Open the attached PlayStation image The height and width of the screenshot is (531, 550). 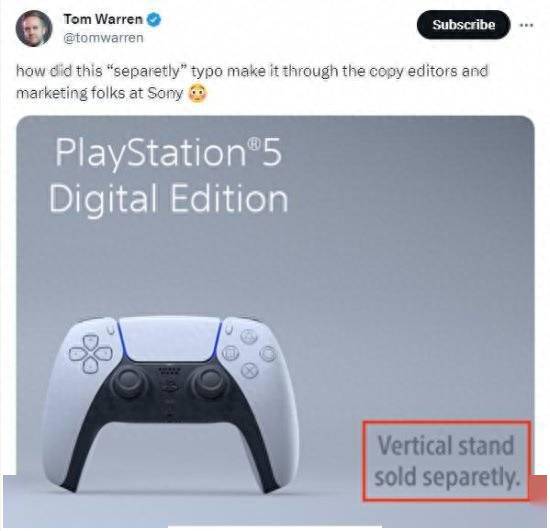[x=275, y=321]
